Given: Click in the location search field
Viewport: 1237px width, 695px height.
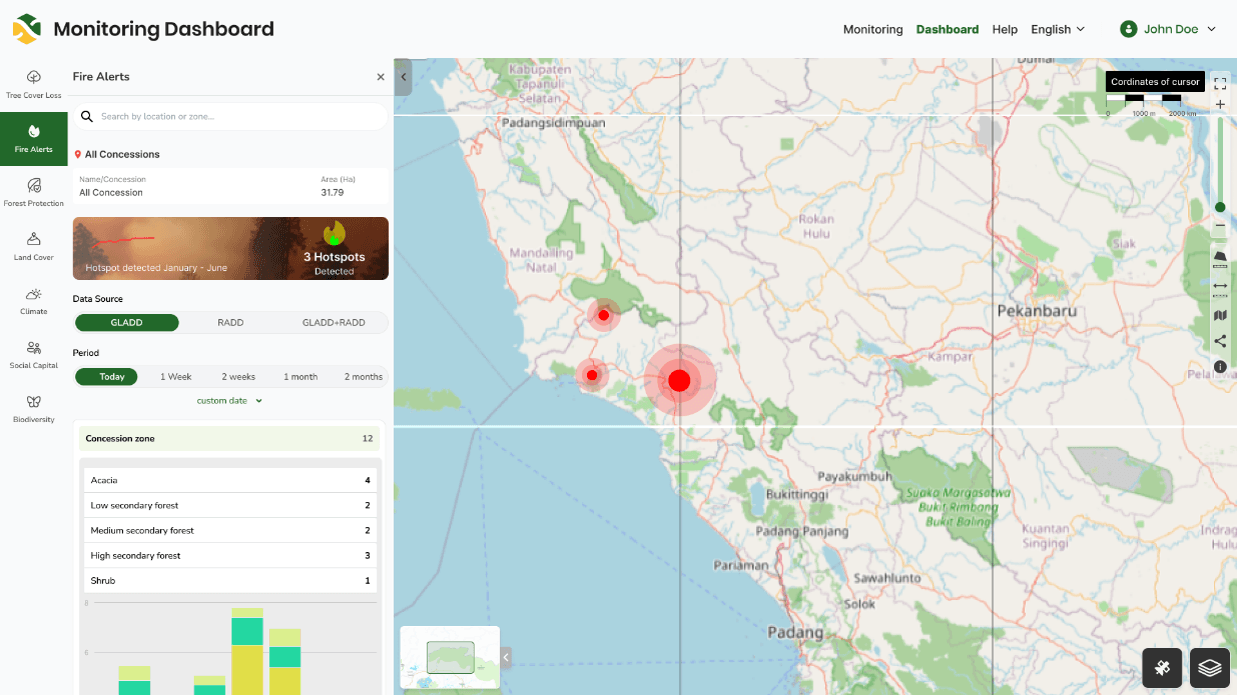Looking at the screenshot, I should click(231, 116).
